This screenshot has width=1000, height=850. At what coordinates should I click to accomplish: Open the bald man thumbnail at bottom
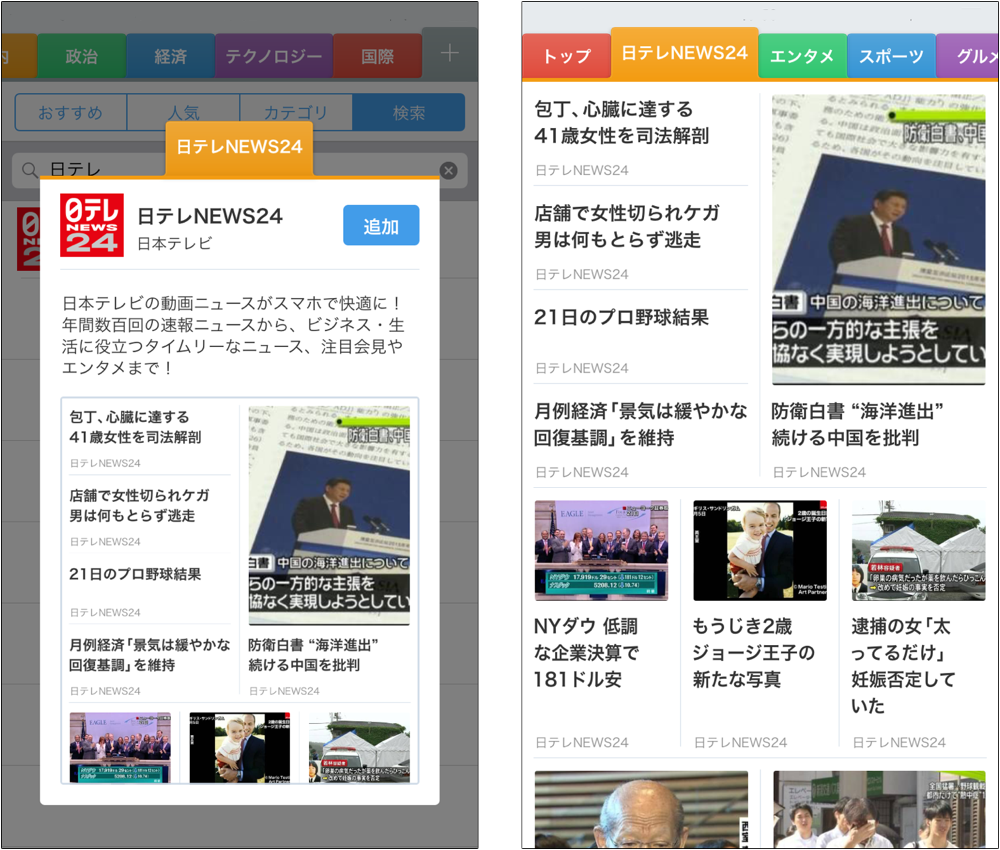click(x=641, y=809)
